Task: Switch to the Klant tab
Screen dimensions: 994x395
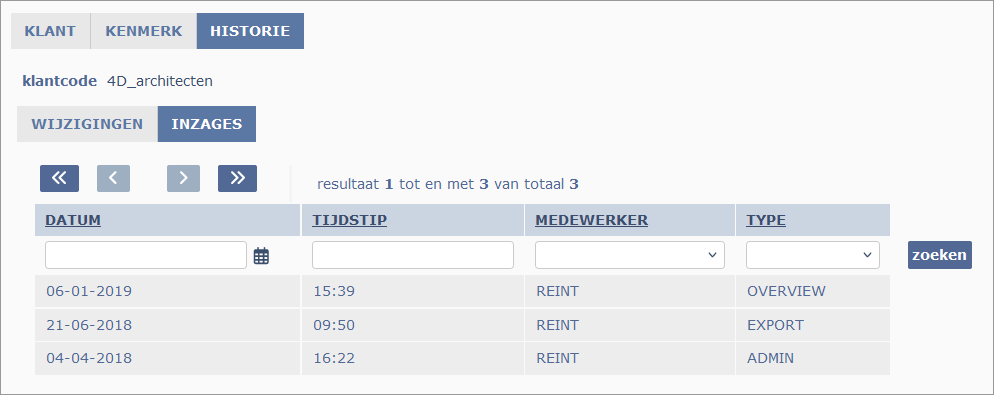Action: (x=51, y=31)
